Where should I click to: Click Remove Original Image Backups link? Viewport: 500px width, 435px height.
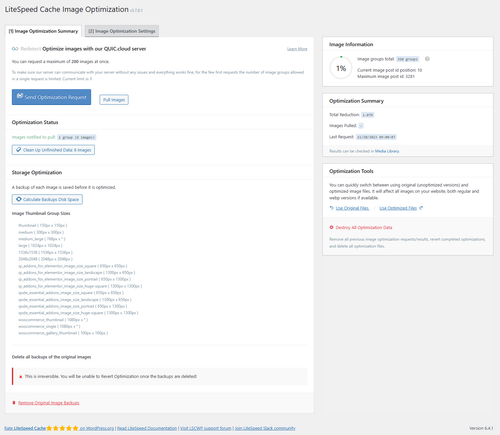pyautogui.click(x=49, y=403)
